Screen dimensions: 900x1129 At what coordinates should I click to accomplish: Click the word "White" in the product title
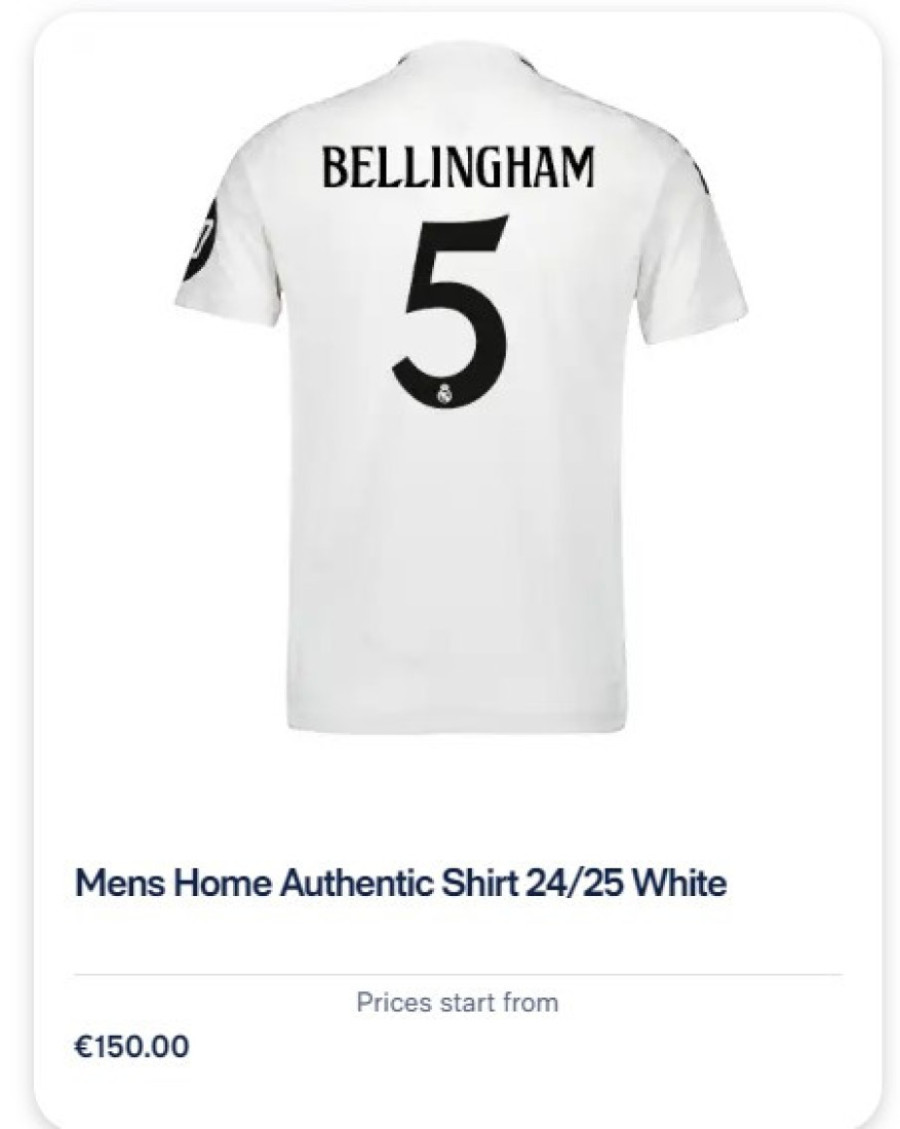(679, 883)
